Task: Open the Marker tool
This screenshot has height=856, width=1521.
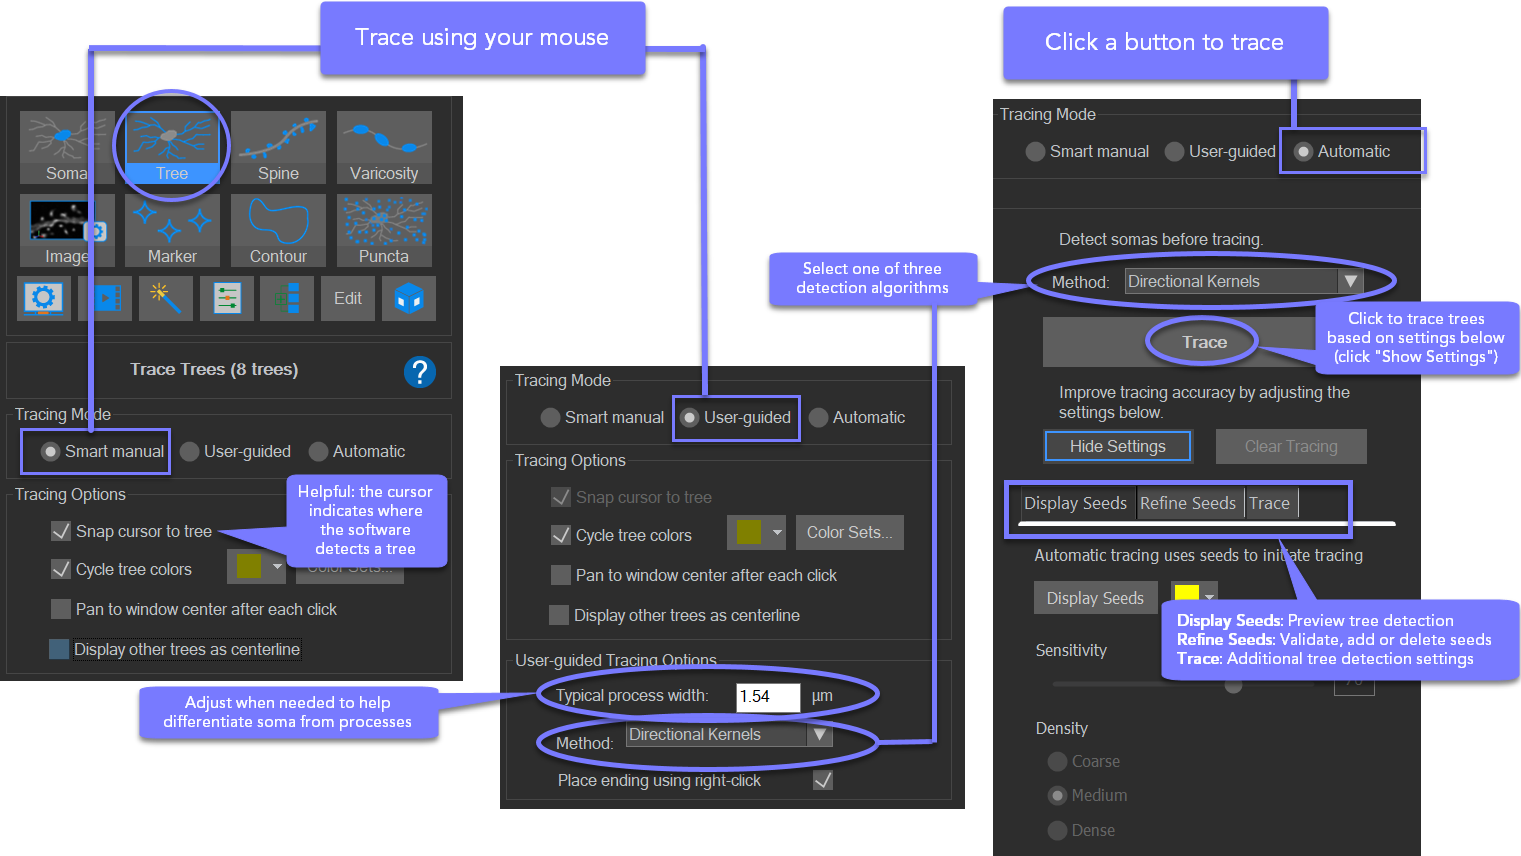Action: tap(172, 230)
